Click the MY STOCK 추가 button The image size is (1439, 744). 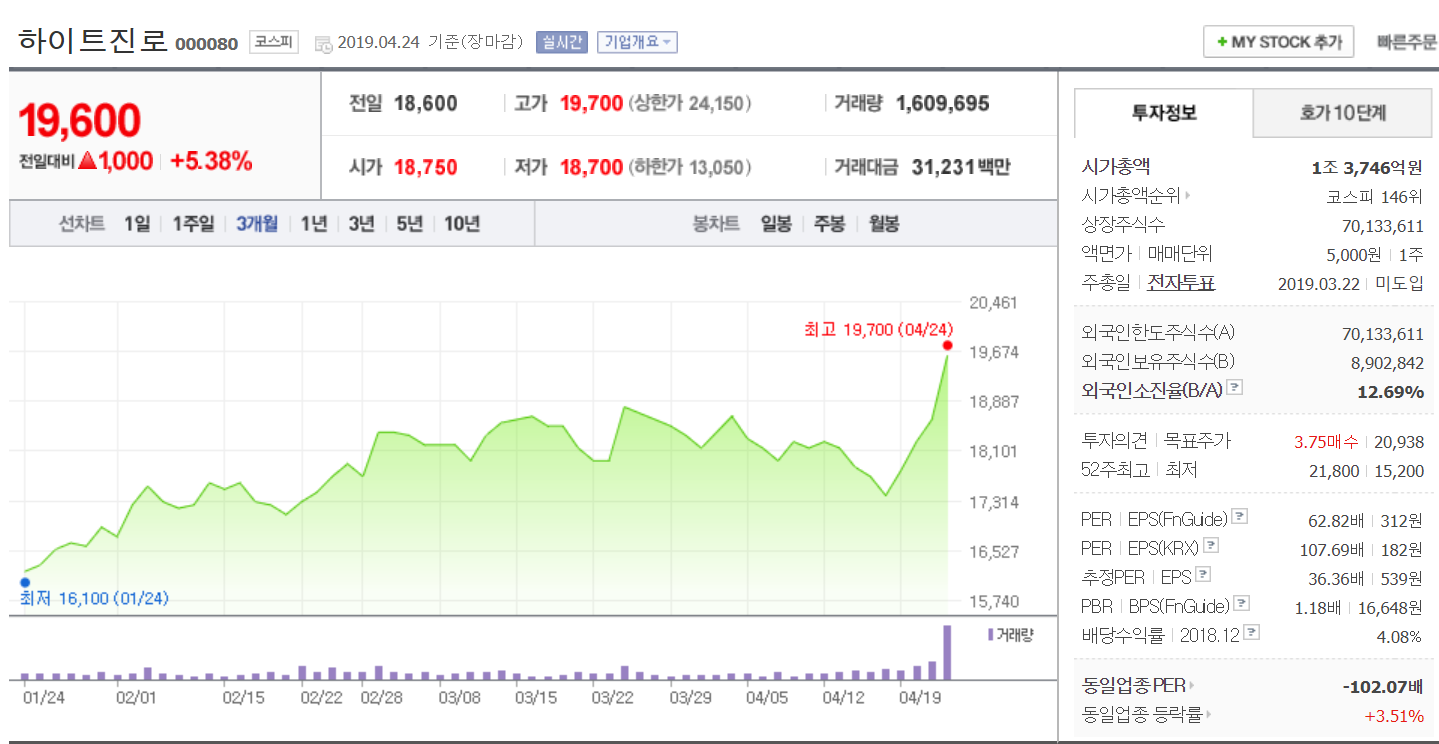(1278, 42)
